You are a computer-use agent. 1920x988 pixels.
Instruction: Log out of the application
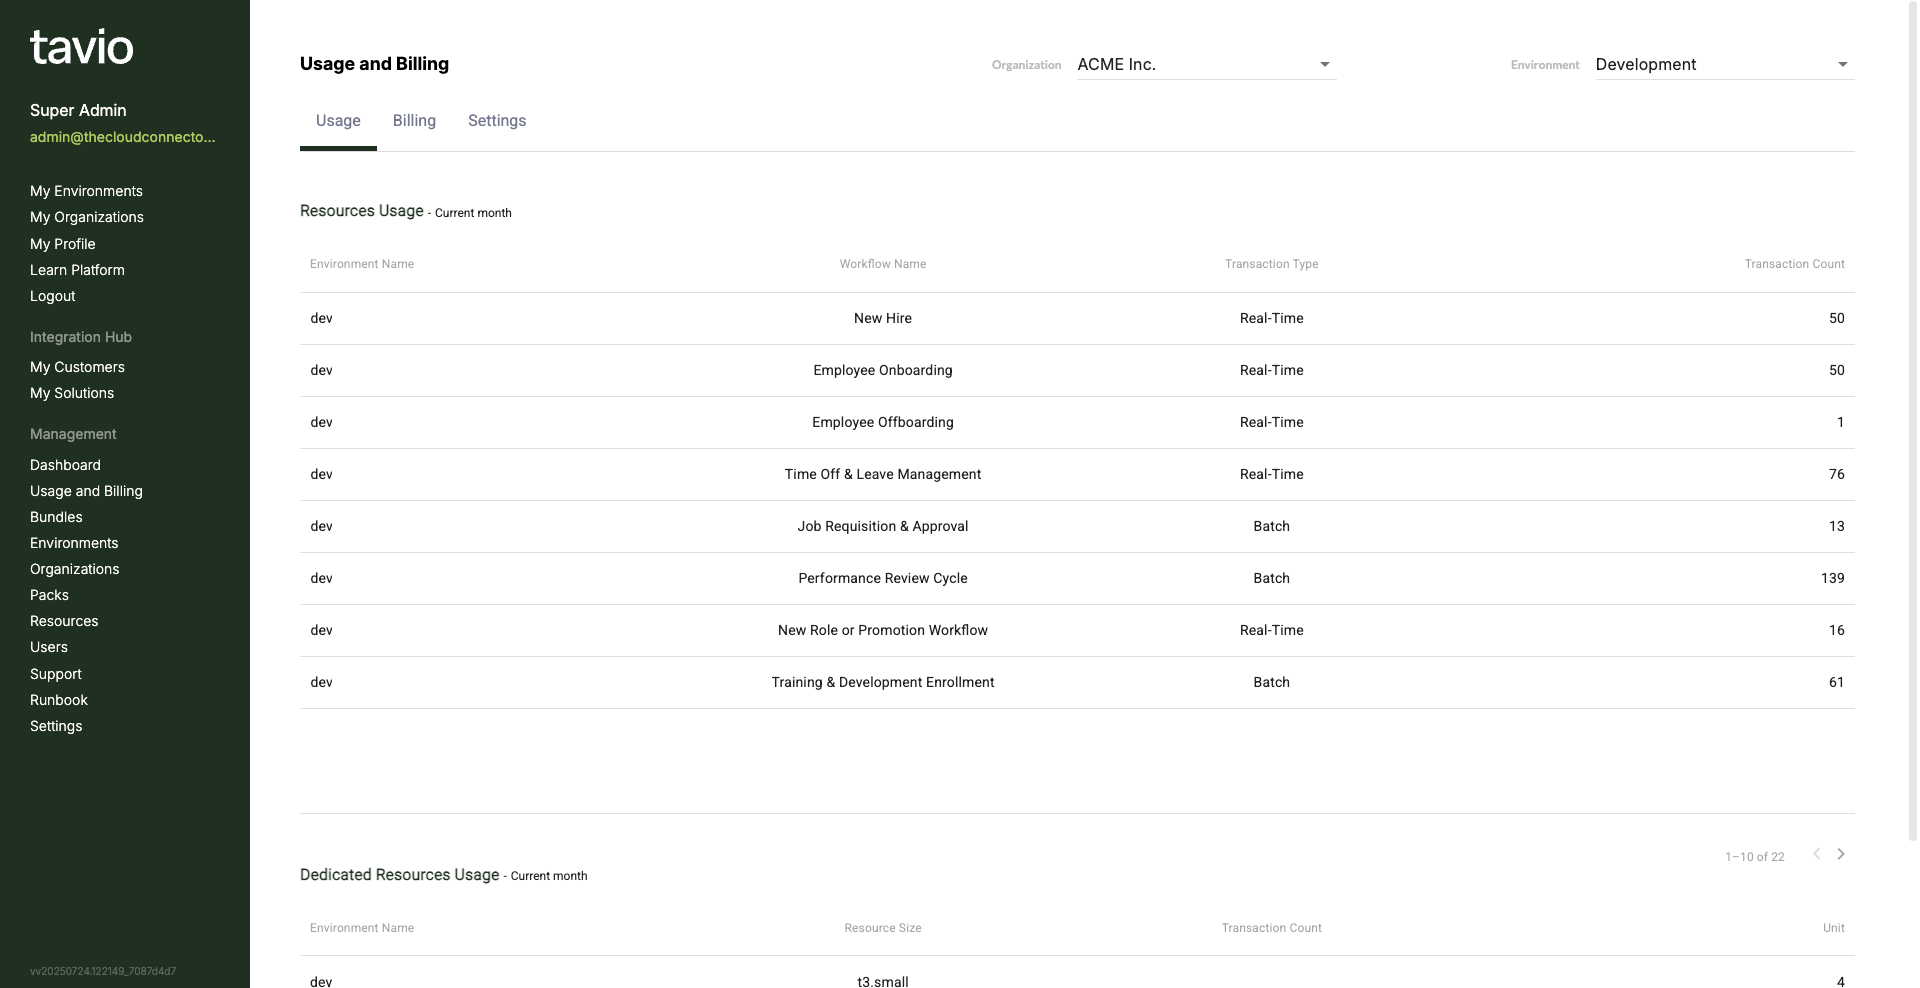(52, 296)
